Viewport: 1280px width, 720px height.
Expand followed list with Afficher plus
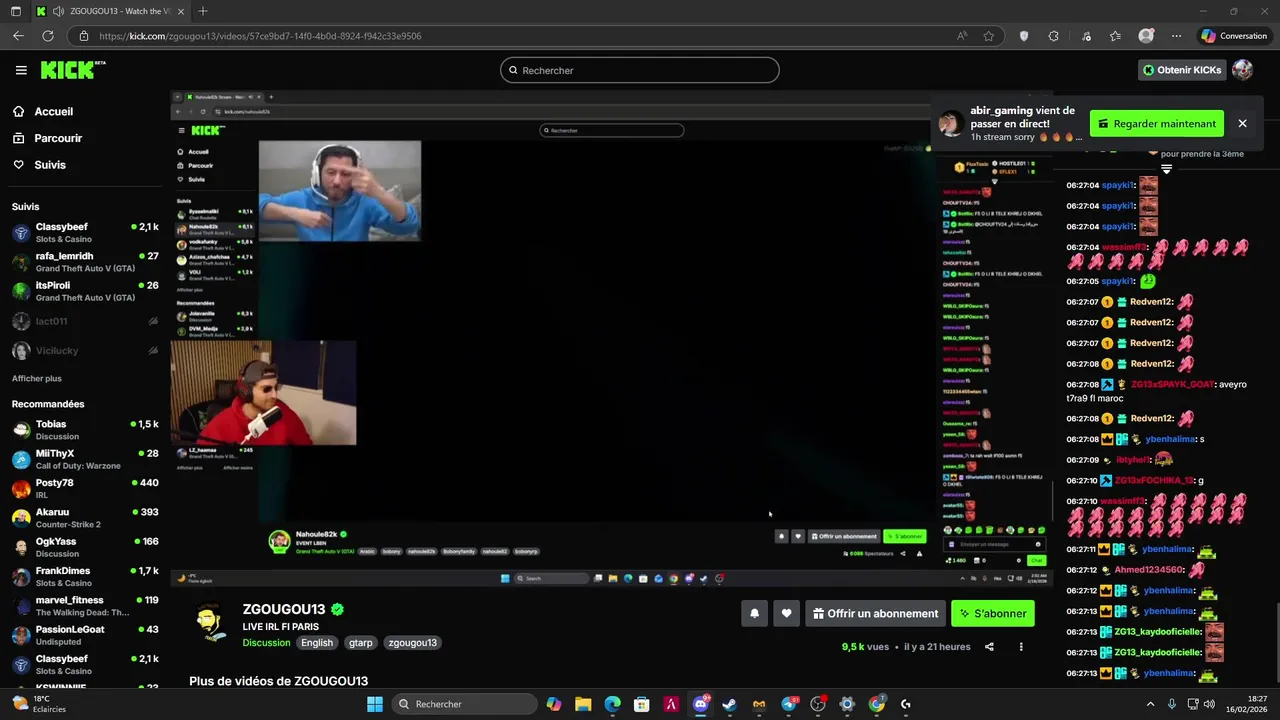(x=37, y=379)
